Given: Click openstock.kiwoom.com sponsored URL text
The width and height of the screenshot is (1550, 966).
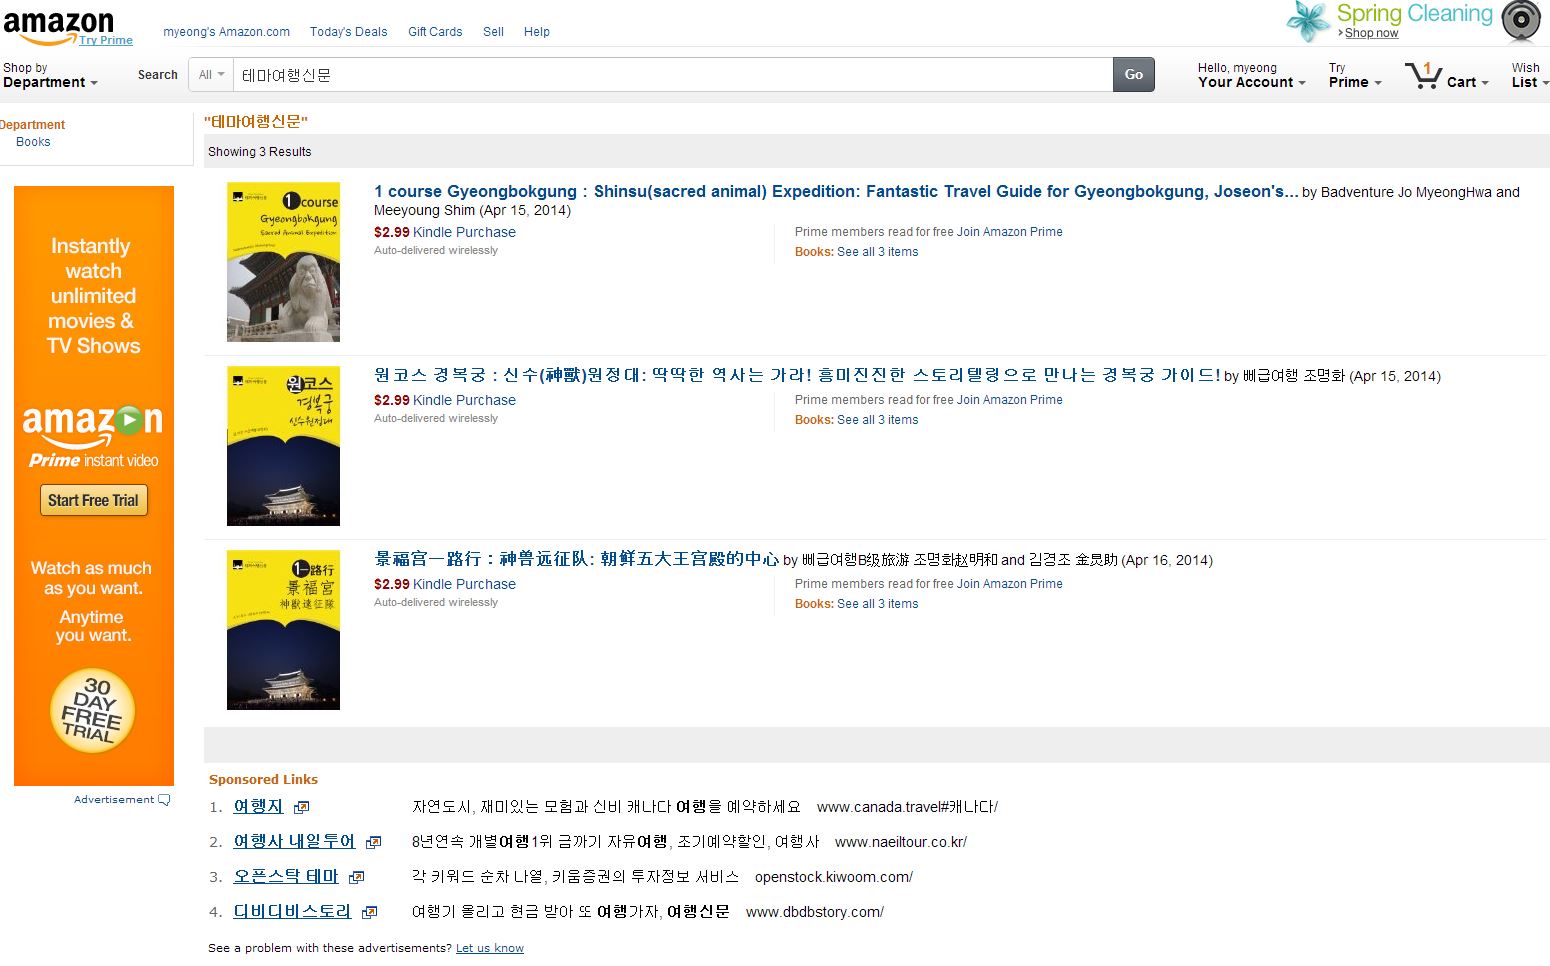Looking at the screenshot, I should pos(834,877).
